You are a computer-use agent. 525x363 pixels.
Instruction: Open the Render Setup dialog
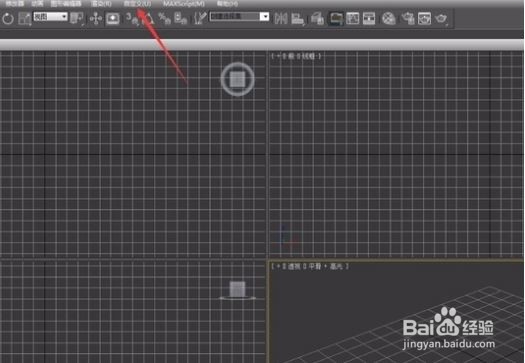pos(408,18)
